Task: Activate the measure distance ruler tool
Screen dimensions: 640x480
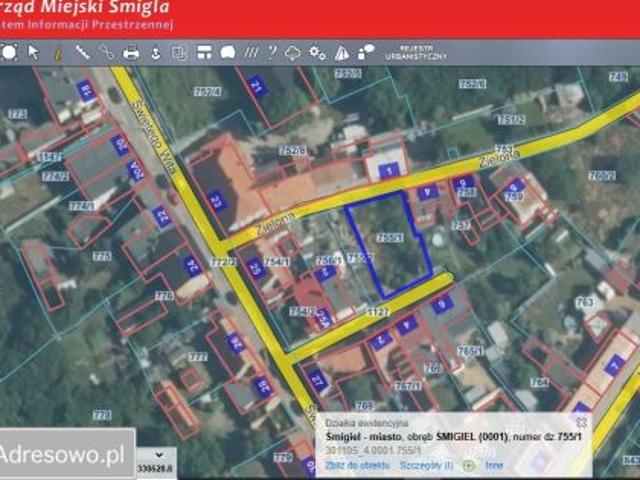Action: pos(82,51)
